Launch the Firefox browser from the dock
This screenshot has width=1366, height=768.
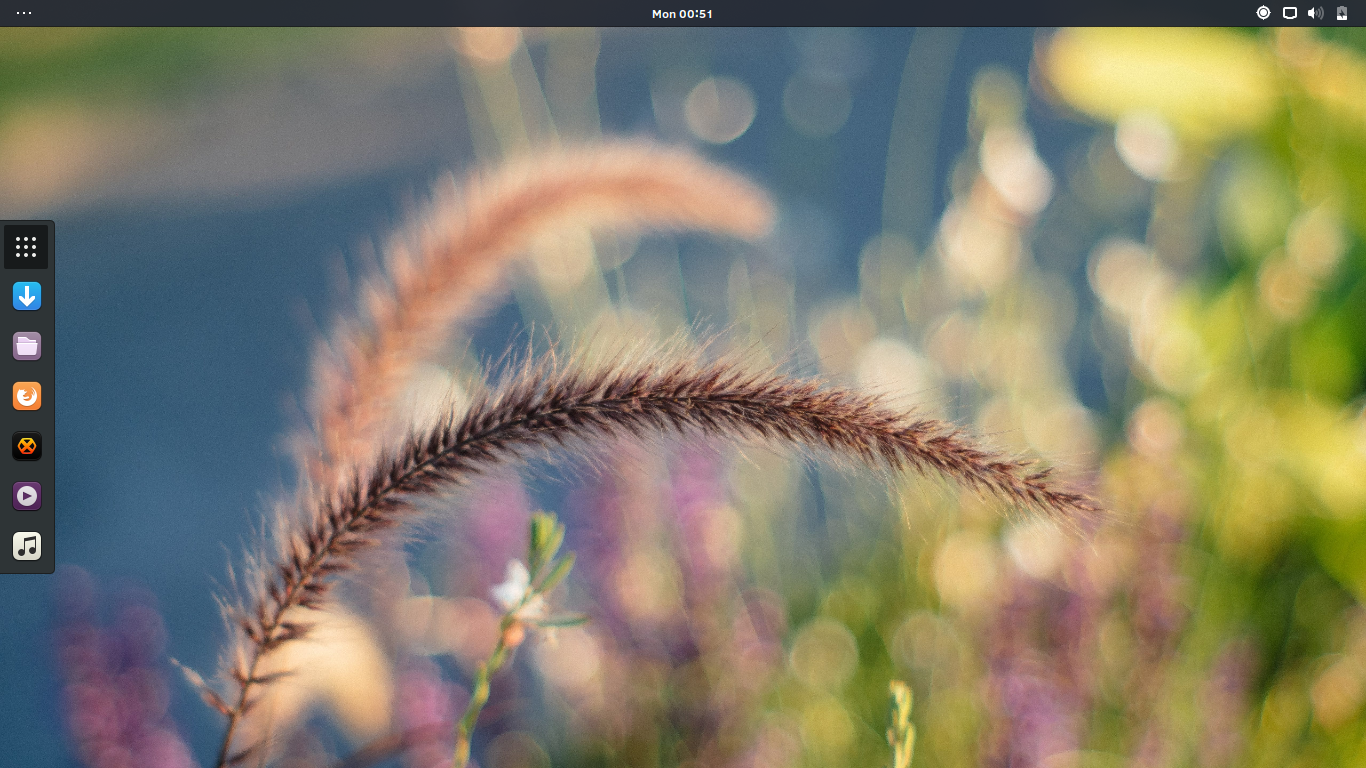tap(27, 396)
